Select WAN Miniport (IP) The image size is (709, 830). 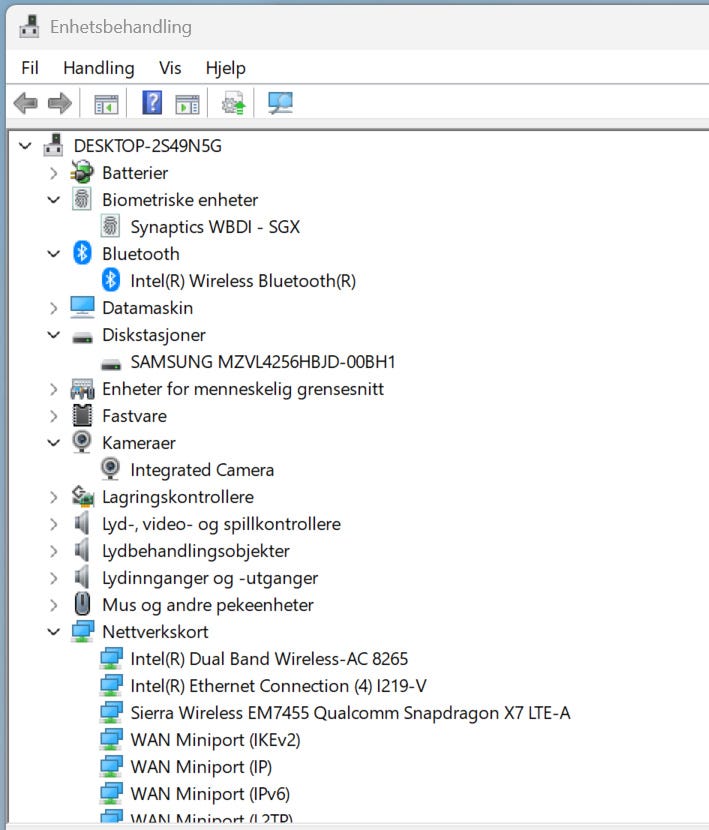[x=201, y=766]
